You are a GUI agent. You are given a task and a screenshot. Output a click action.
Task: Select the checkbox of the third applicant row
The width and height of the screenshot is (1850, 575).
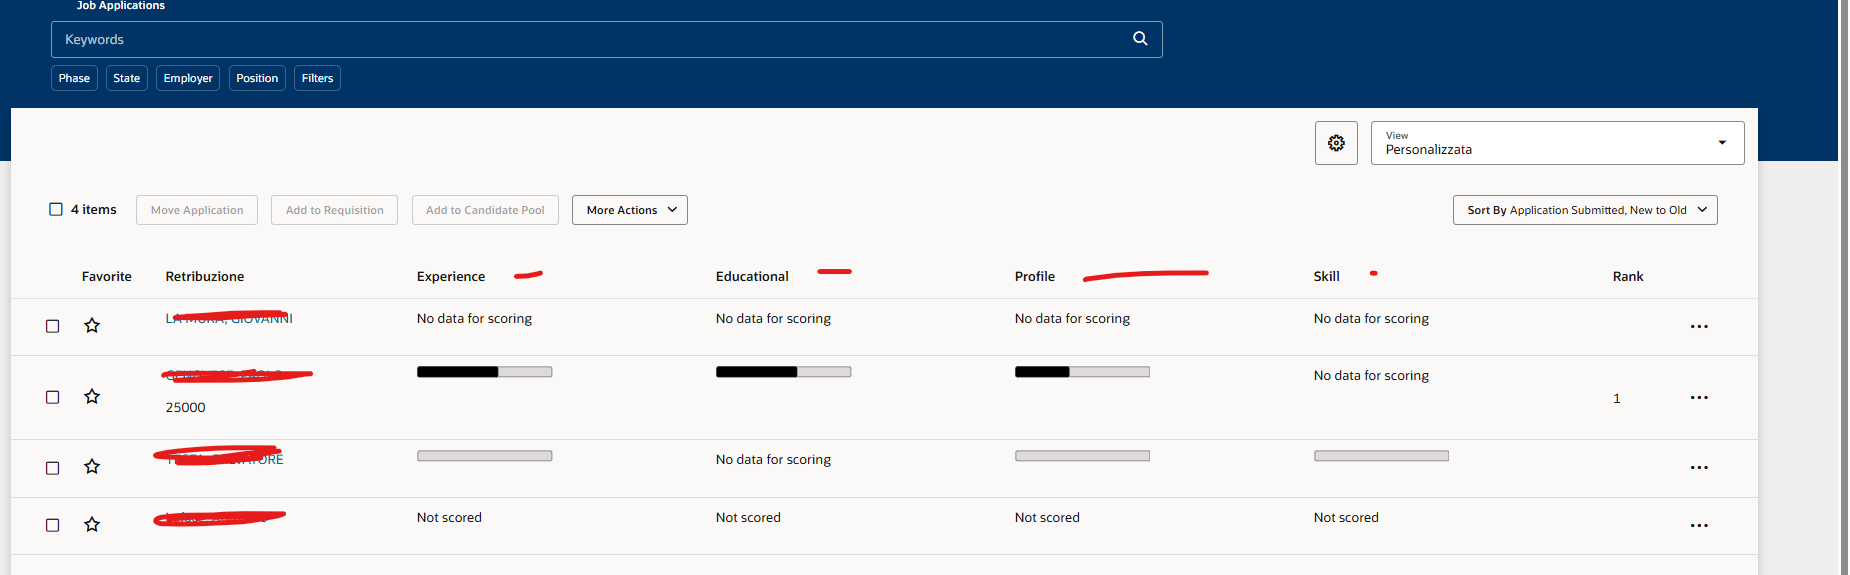[x=53, y=468]
